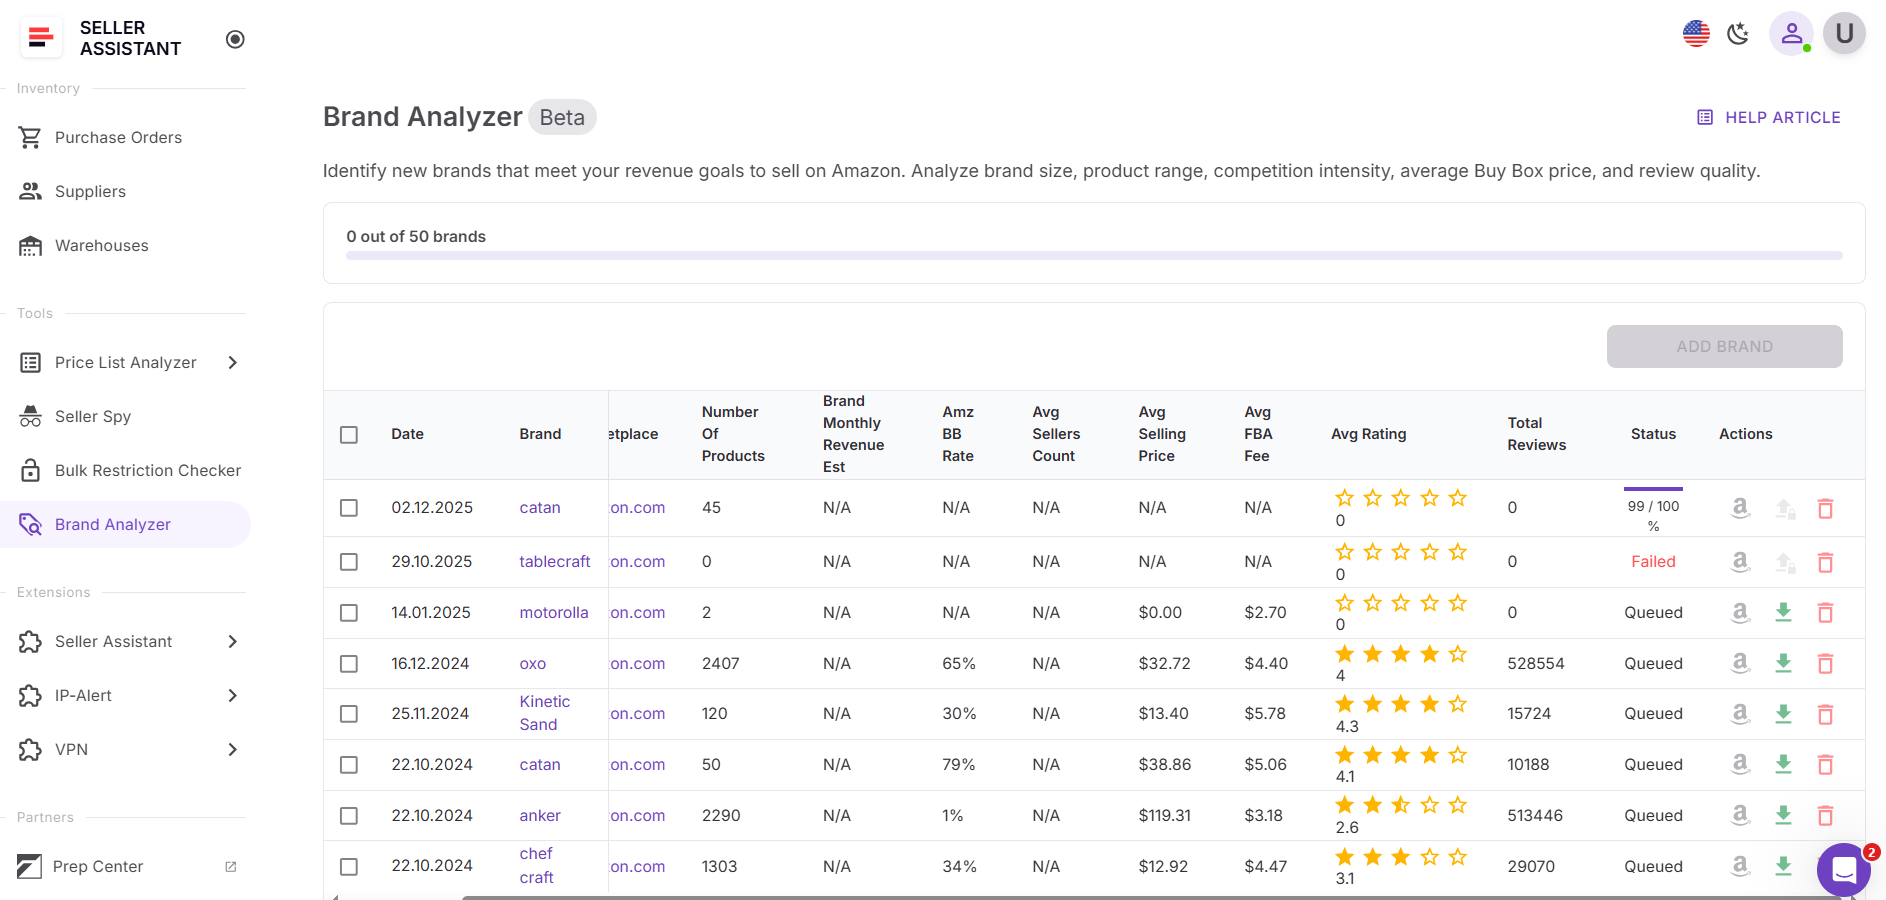Image resolution: width=1886 pixels, height=900 pixels.
Task: Expand the VPN submenu chevron
Action: [232, 749]
